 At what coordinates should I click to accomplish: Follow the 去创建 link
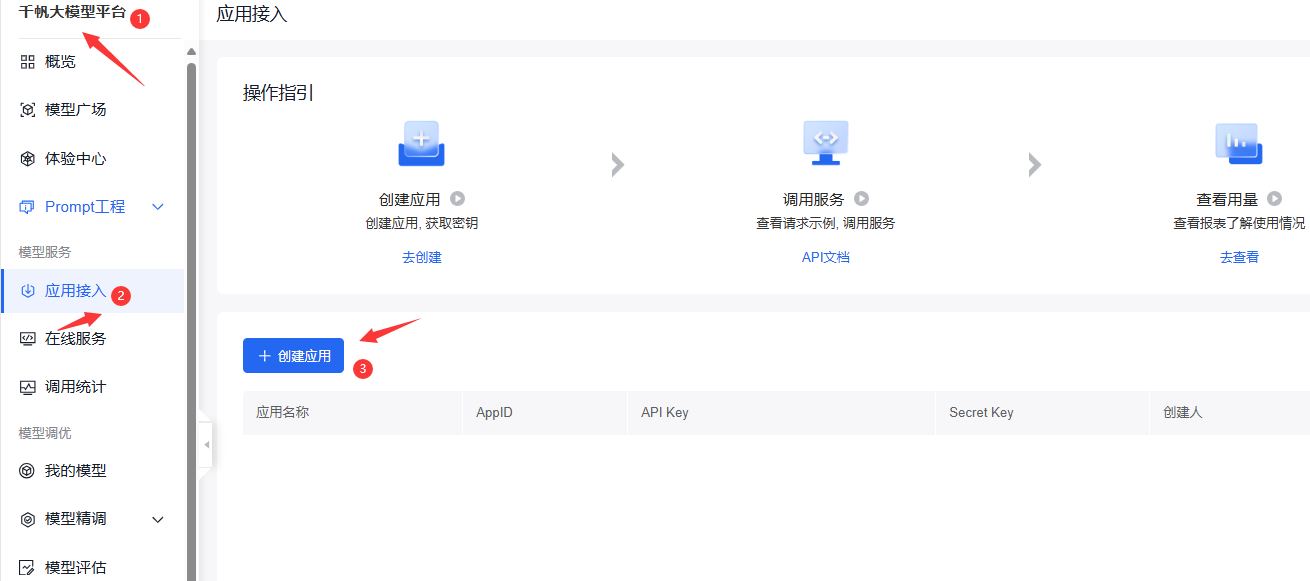[x=421, y=257]
